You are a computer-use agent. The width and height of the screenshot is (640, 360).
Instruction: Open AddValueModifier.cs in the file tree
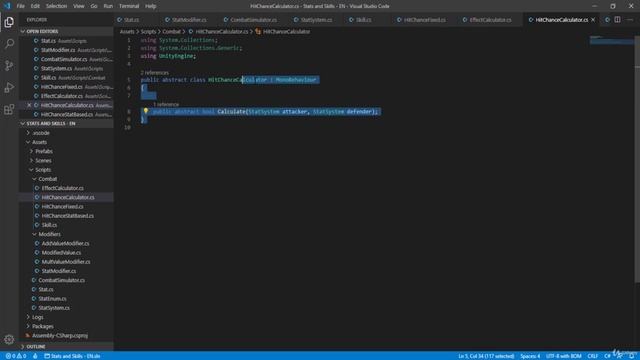click(x=65, y=243)
